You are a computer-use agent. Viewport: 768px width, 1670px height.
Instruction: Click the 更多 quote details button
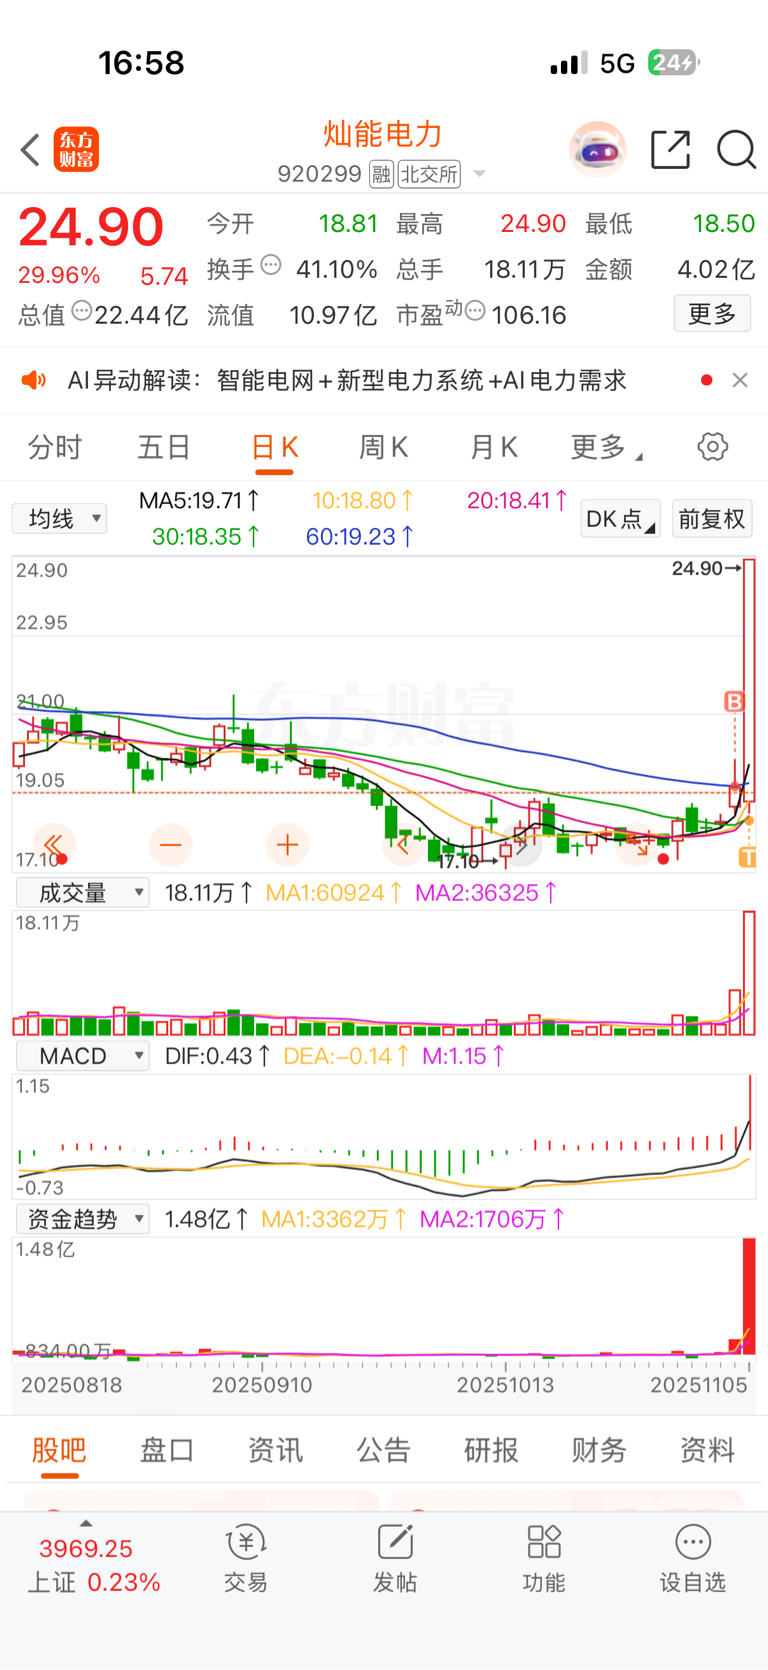[x=712, y=314]
